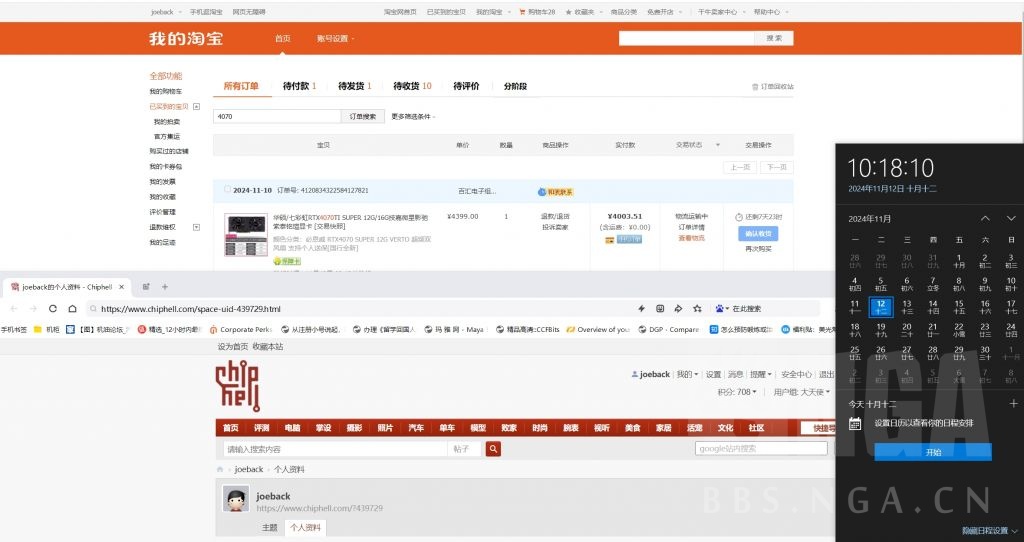
Task: Go to next month in calendar
Action: [1011, 218]
